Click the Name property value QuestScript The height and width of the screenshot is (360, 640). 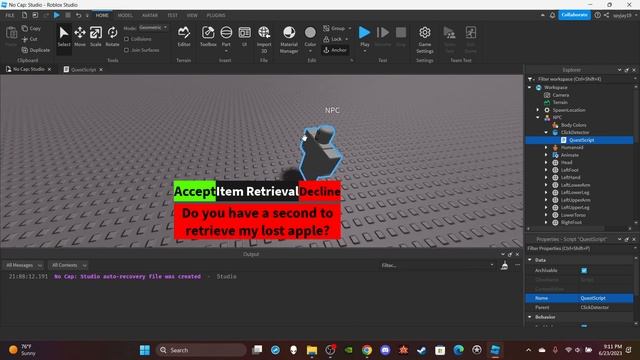pyautogui.click(x=606, y=298)
